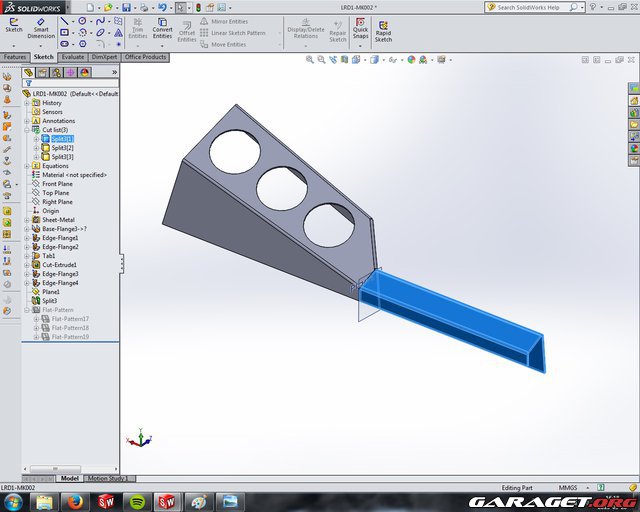This screenshot has width=640, height=512.
Task: Select Front Plane in feature tree
Action: 57,184
